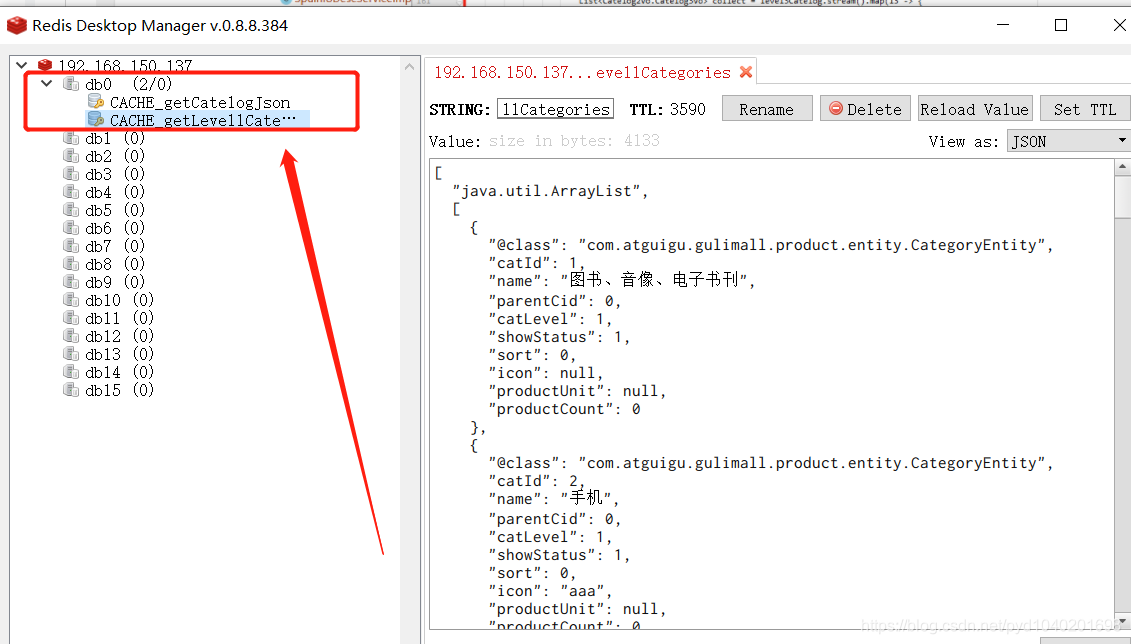
Task: Click the Redis Desktop Manager logo icon
Action: [x=17, y=26]
